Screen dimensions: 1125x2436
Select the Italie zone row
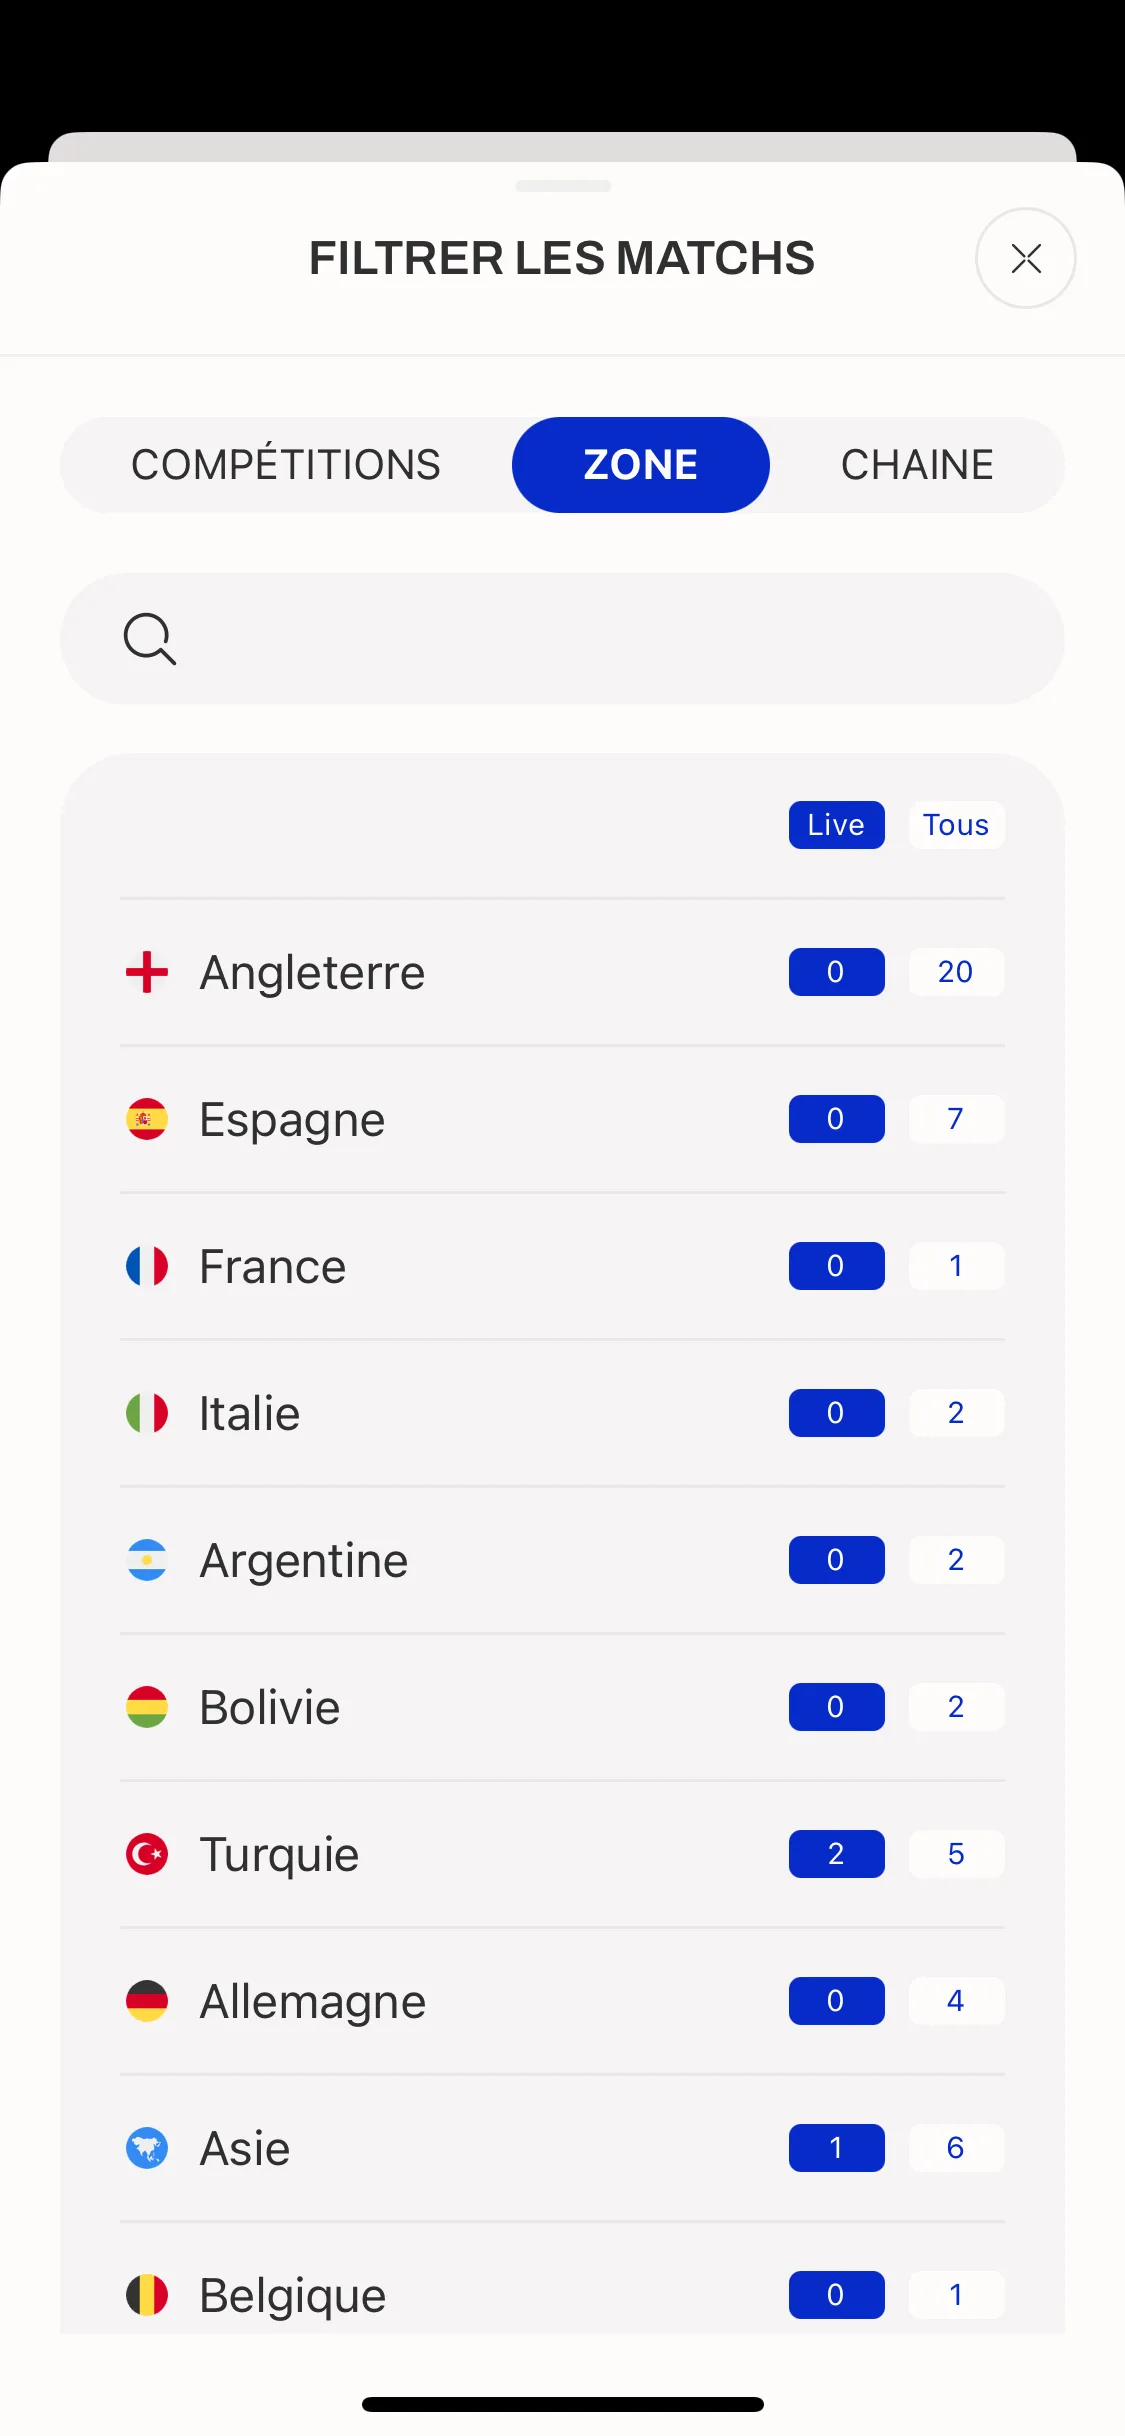point(562,1413)
